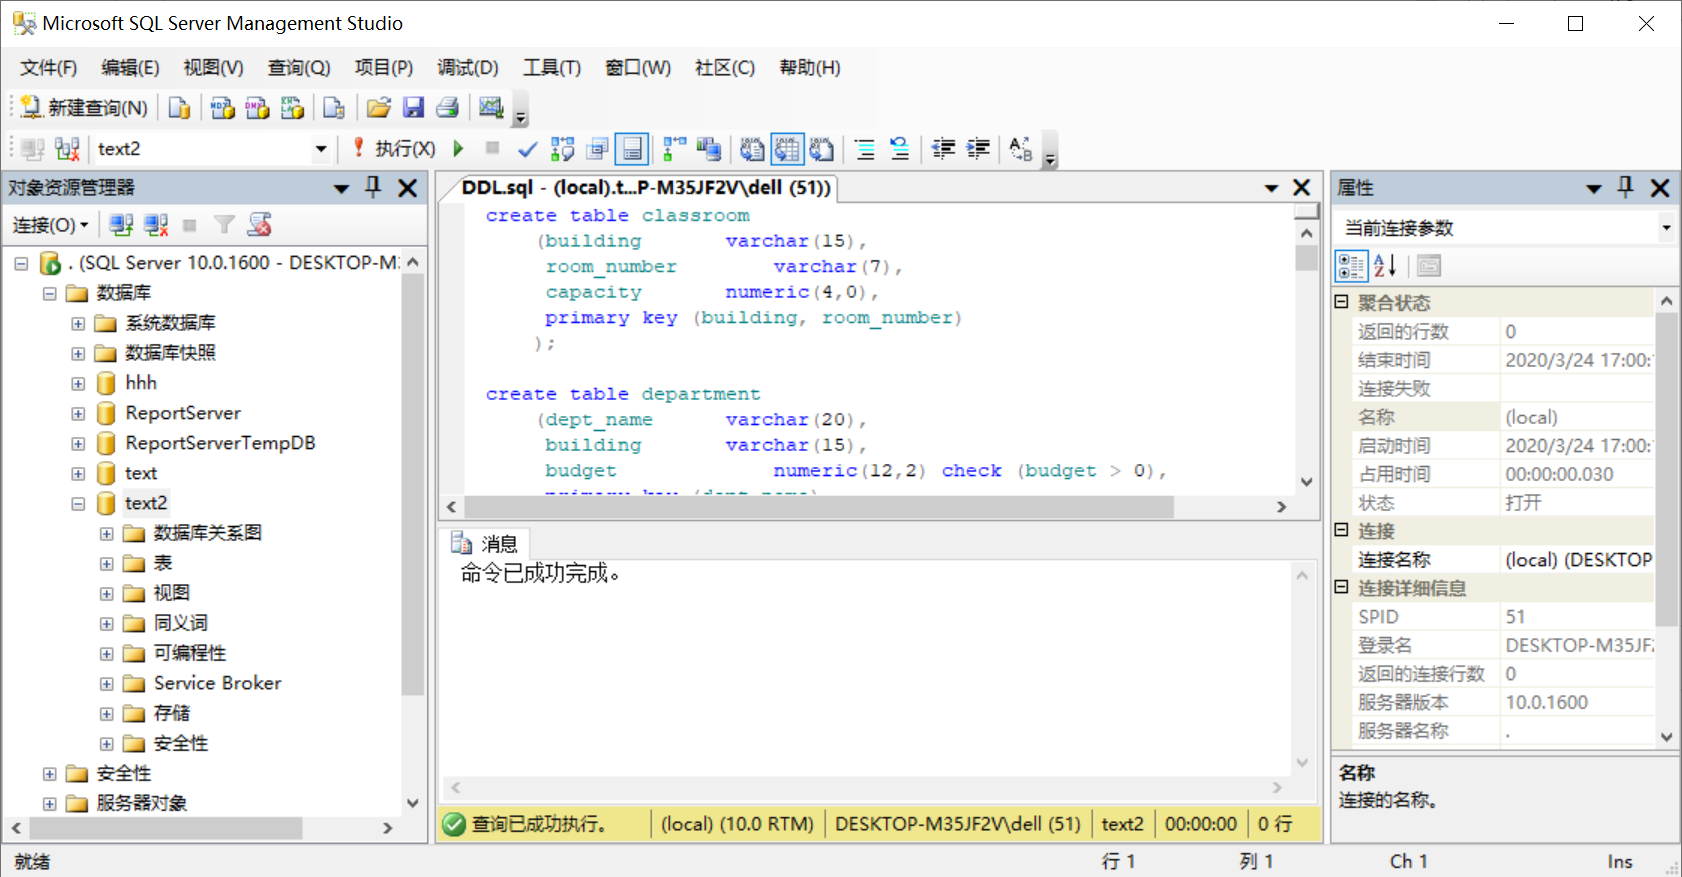Expand the 表 folder under text2

tap(106, 563)
